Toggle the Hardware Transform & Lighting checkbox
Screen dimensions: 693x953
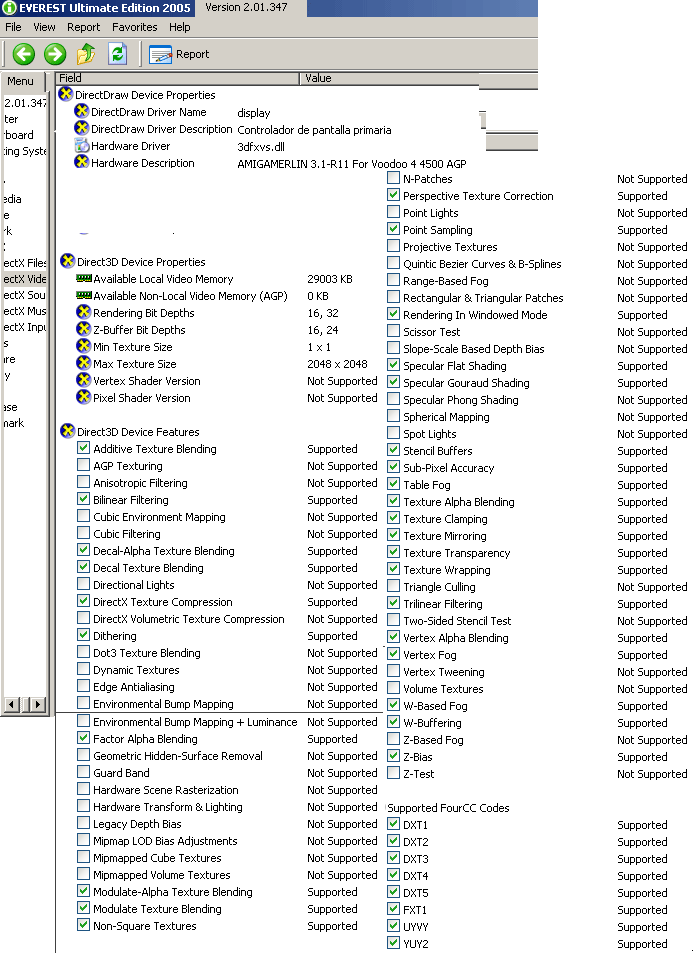pos(83,806)
